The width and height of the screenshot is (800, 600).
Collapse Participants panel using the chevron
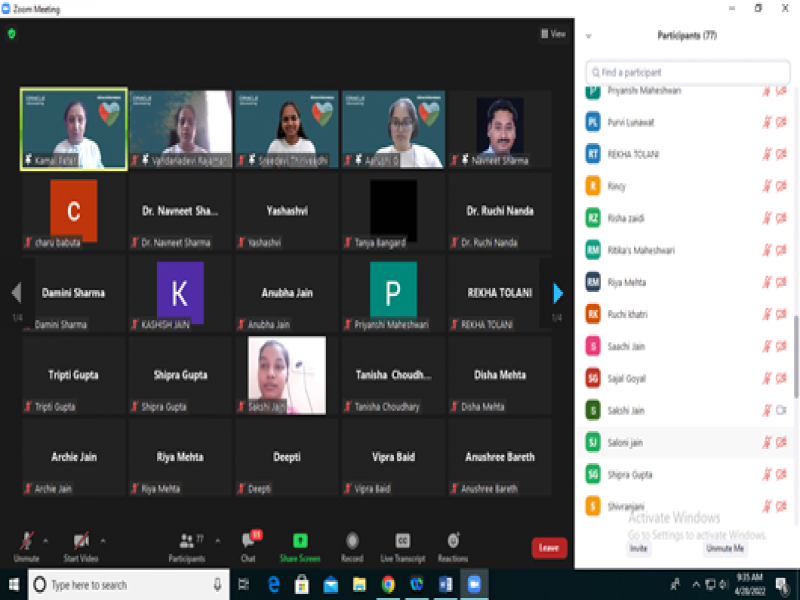click(589, 36)
